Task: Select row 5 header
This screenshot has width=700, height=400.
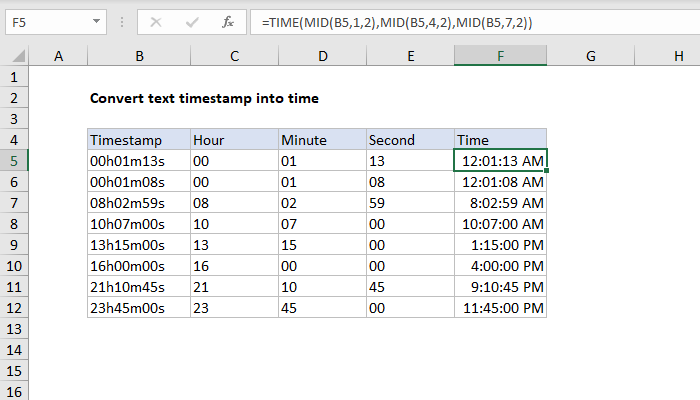Action: point(14,161)
